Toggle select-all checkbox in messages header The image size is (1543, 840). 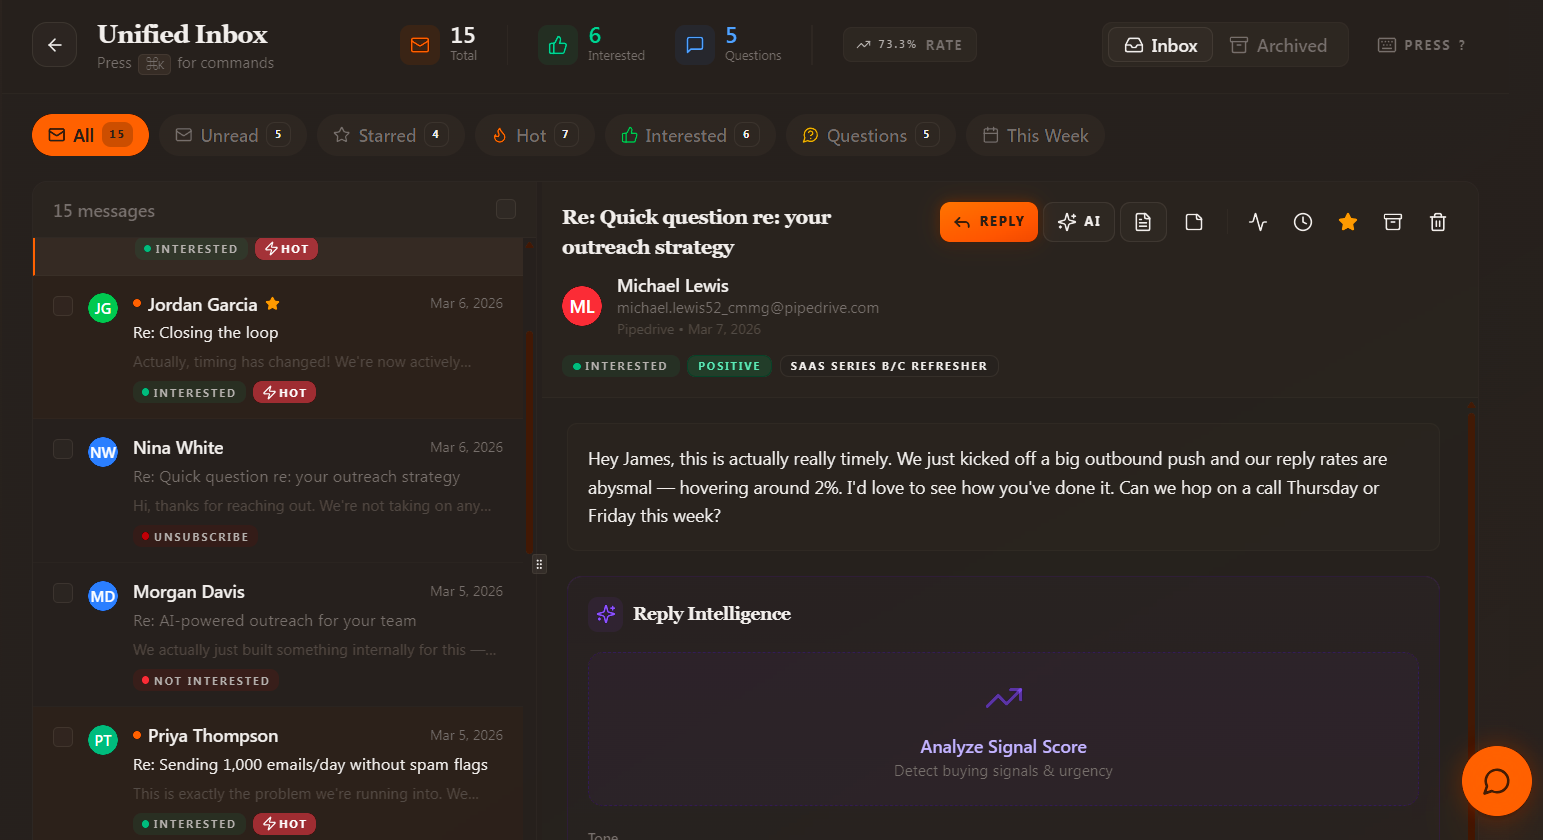(x=506, y=209)
